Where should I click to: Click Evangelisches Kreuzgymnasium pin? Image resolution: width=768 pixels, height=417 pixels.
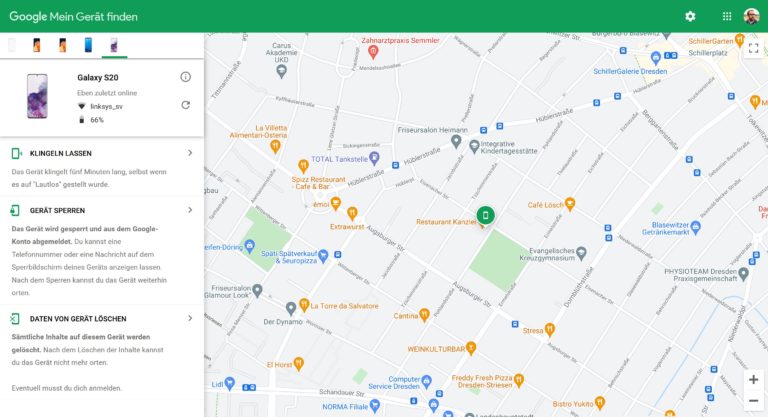coord(581,253)
